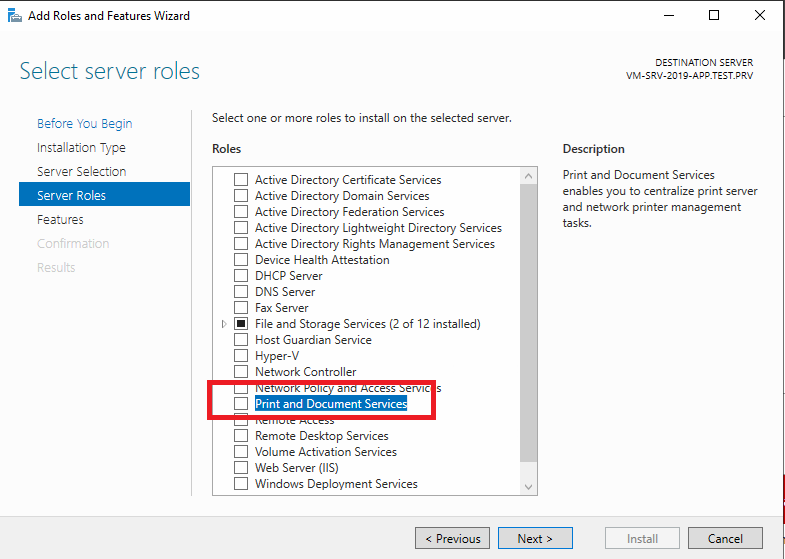The height and width of the screenshot is (559, 785).
Task: Select File and Storage Services label
Action: [367, 324]
